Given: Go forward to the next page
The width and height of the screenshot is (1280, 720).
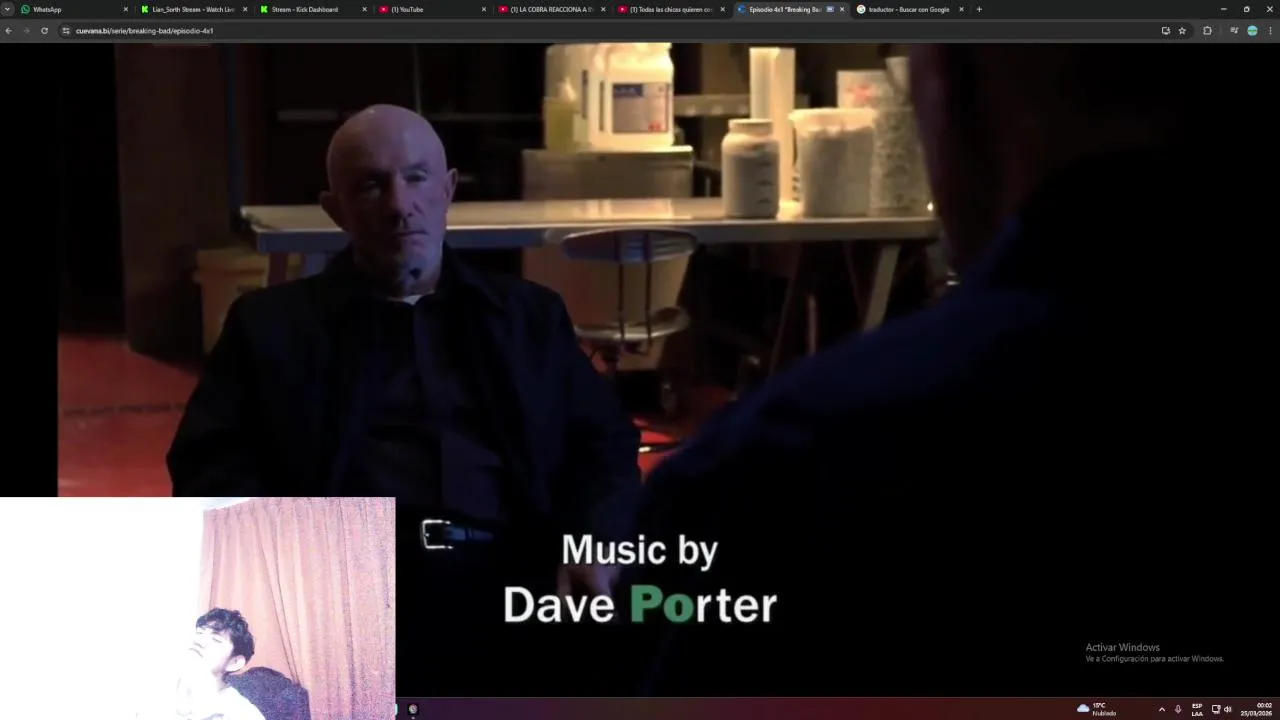Looking at the screenshot, I should [x=27, y=31].
